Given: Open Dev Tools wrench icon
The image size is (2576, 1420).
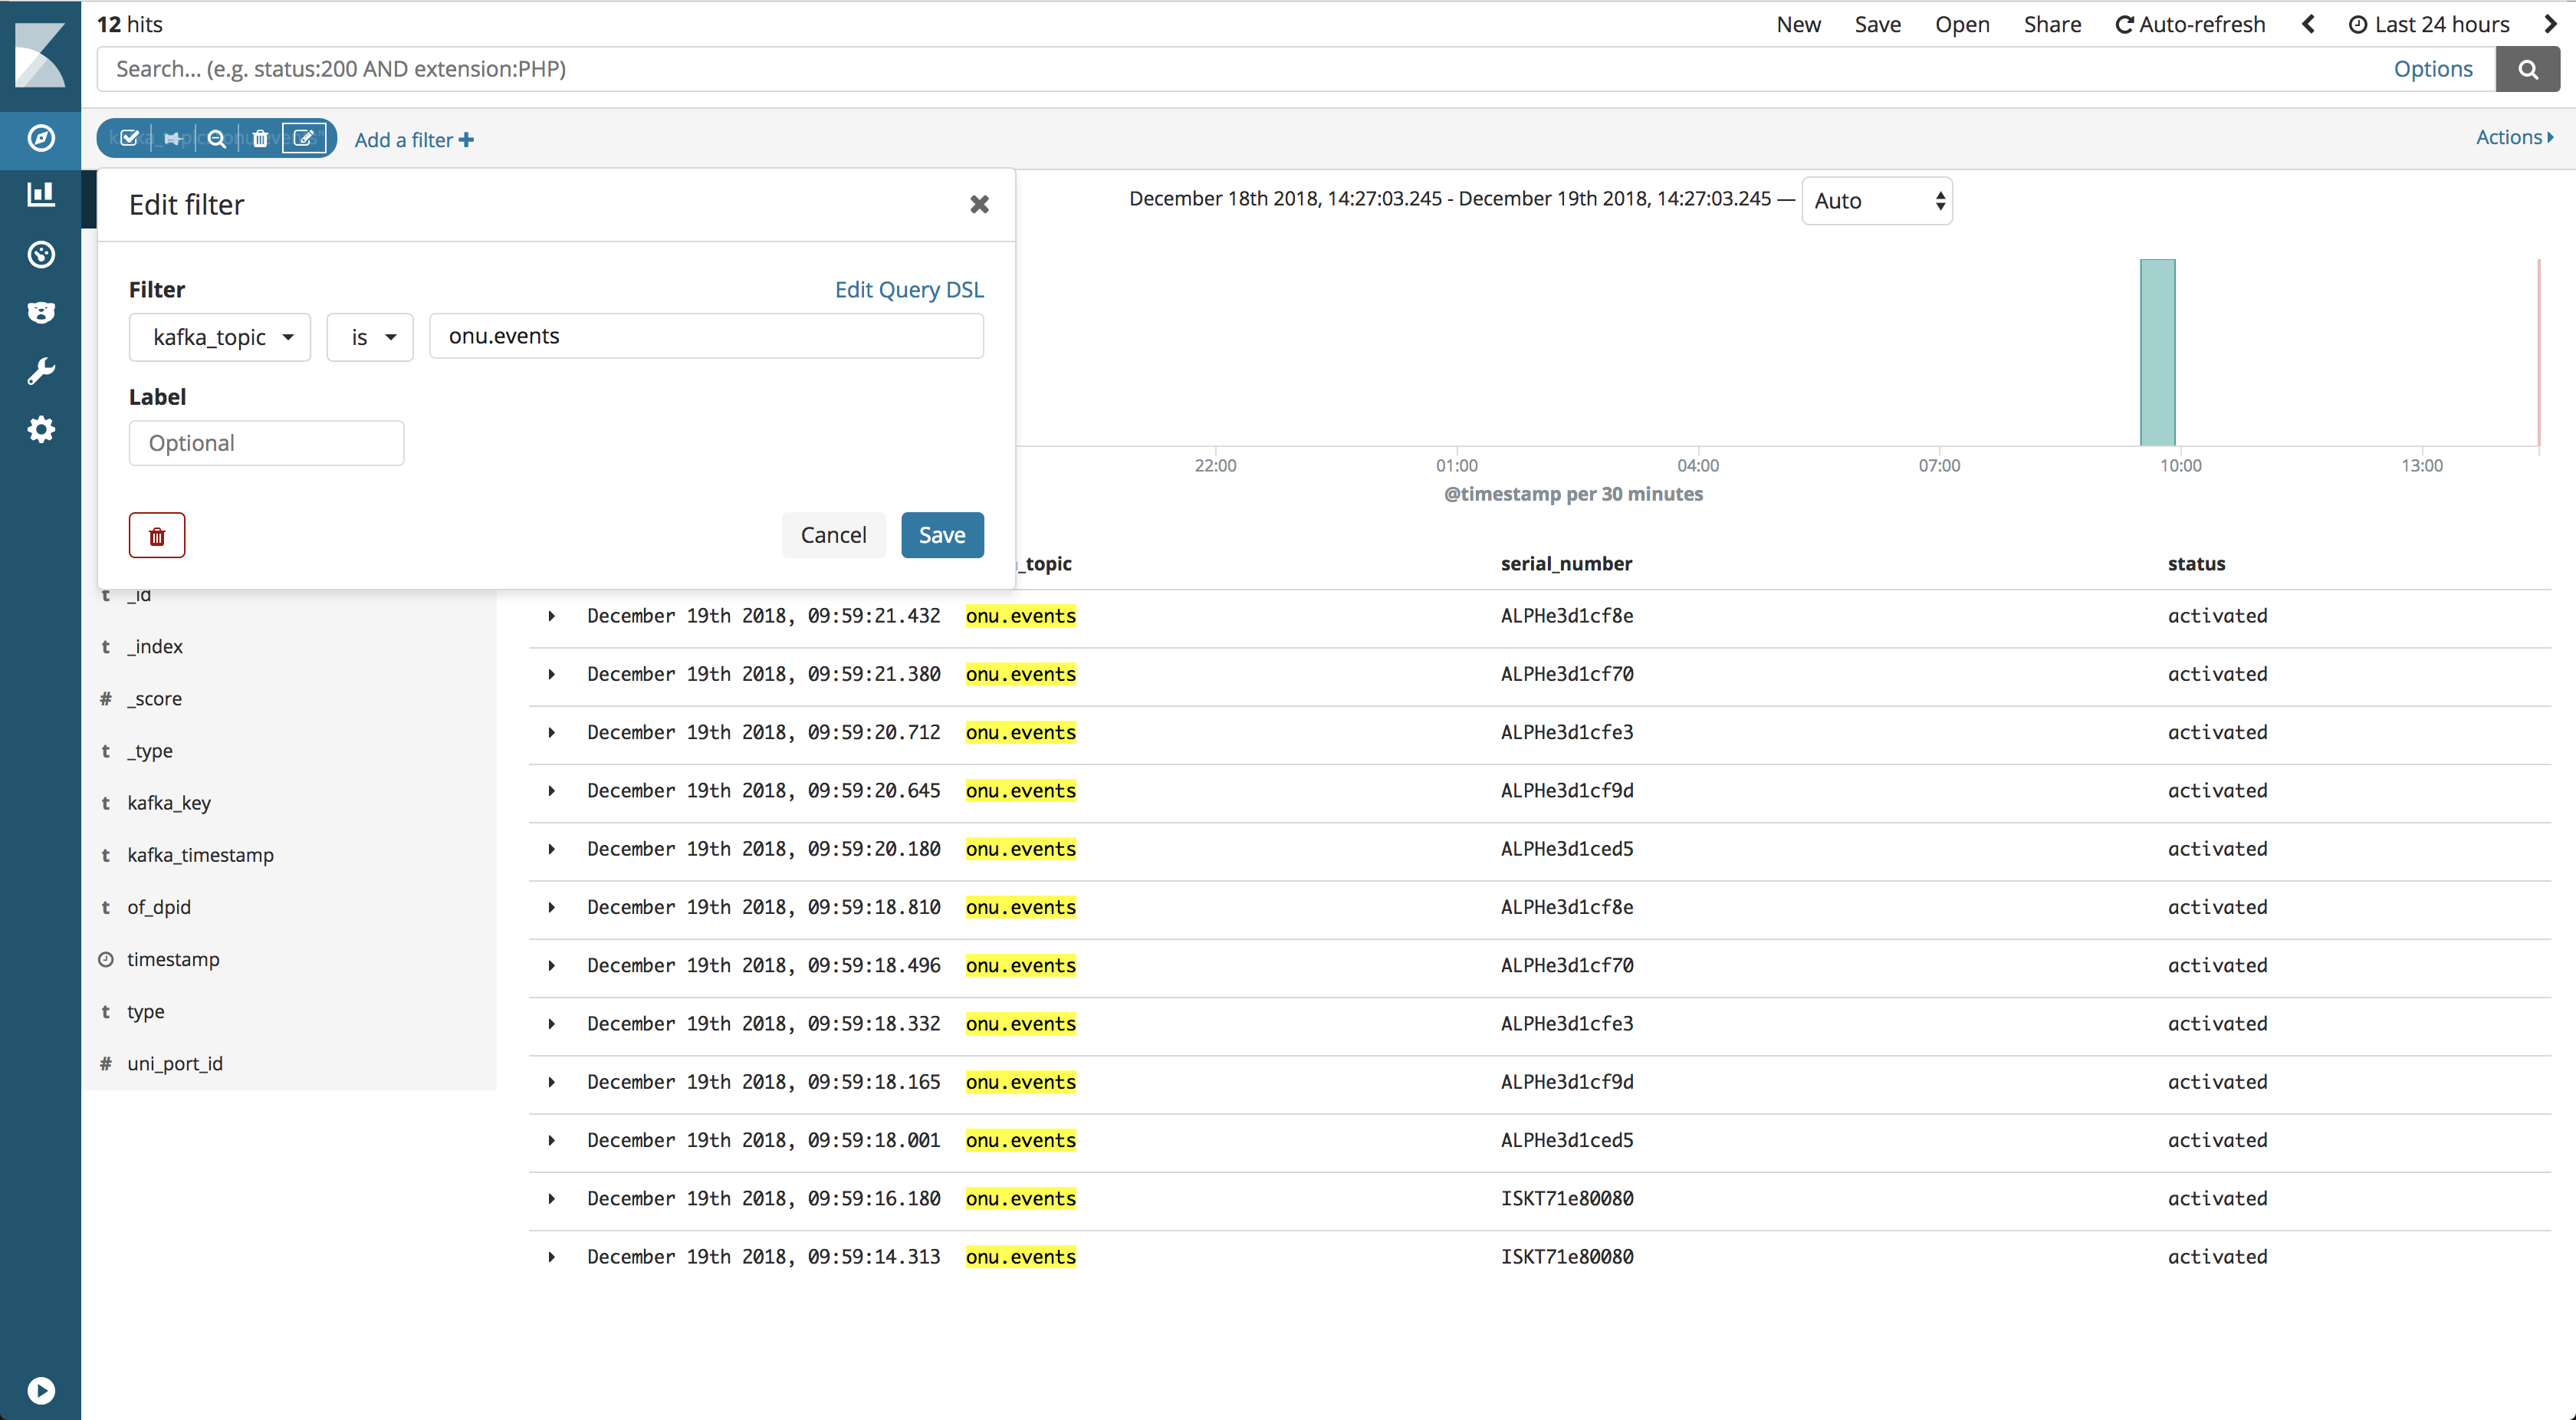Looking at the screenshot, I should pyautogui.click(x=41, y=371).
